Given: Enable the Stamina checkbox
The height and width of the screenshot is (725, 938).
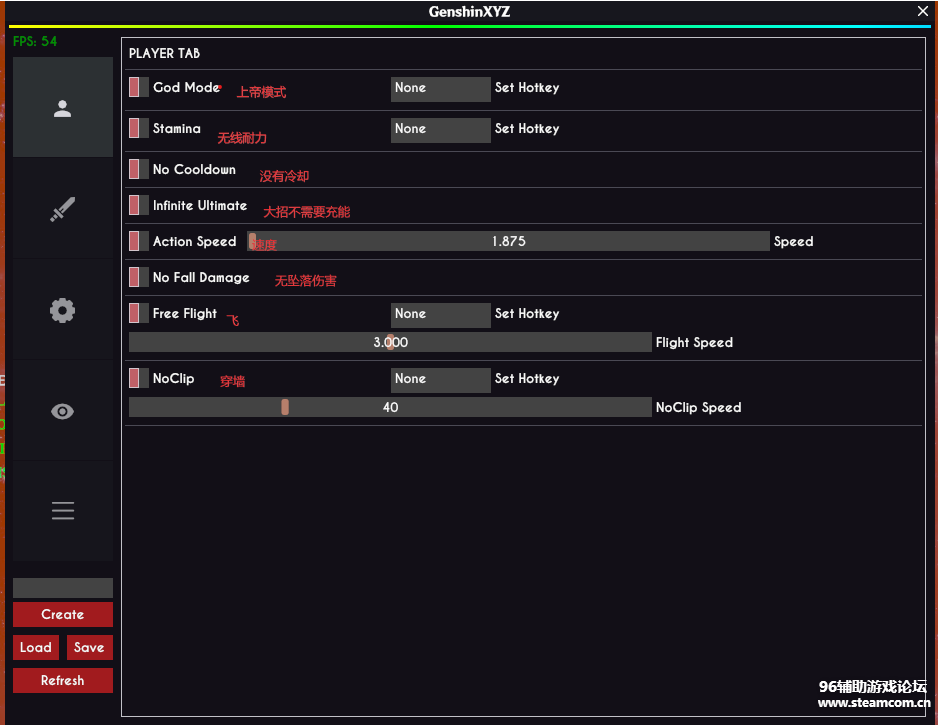Looking at the screenshot, I should tap(139, 128).
